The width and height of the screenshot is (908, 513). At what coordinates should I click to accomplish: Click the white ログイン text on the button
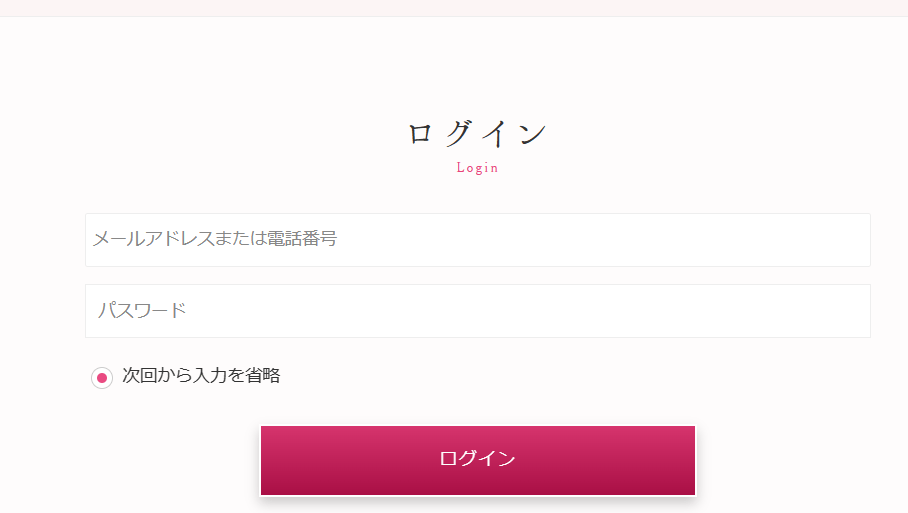(x=477, y=459)
